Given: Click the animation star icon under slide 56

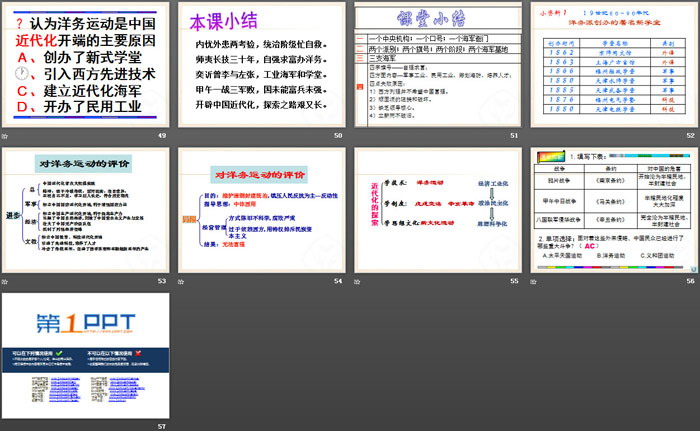Looking at the screenshot, I should point(534,281).
